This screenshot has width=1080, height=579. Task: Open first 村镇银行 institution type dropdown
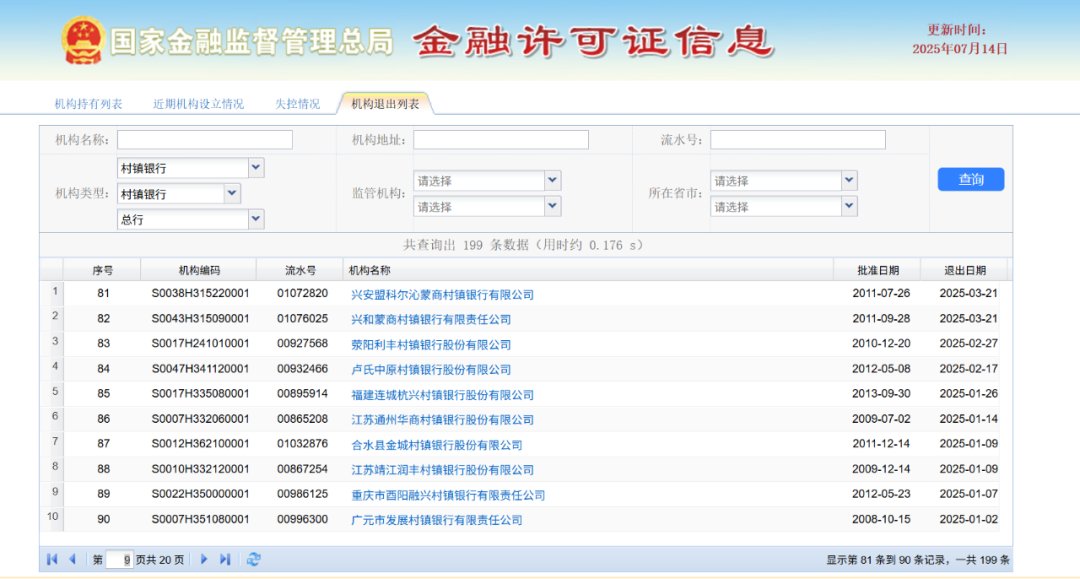256,167
